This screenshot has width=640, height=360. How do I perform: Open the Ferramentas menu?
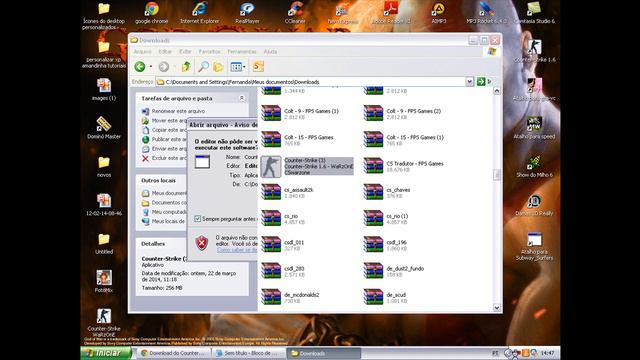242,51
